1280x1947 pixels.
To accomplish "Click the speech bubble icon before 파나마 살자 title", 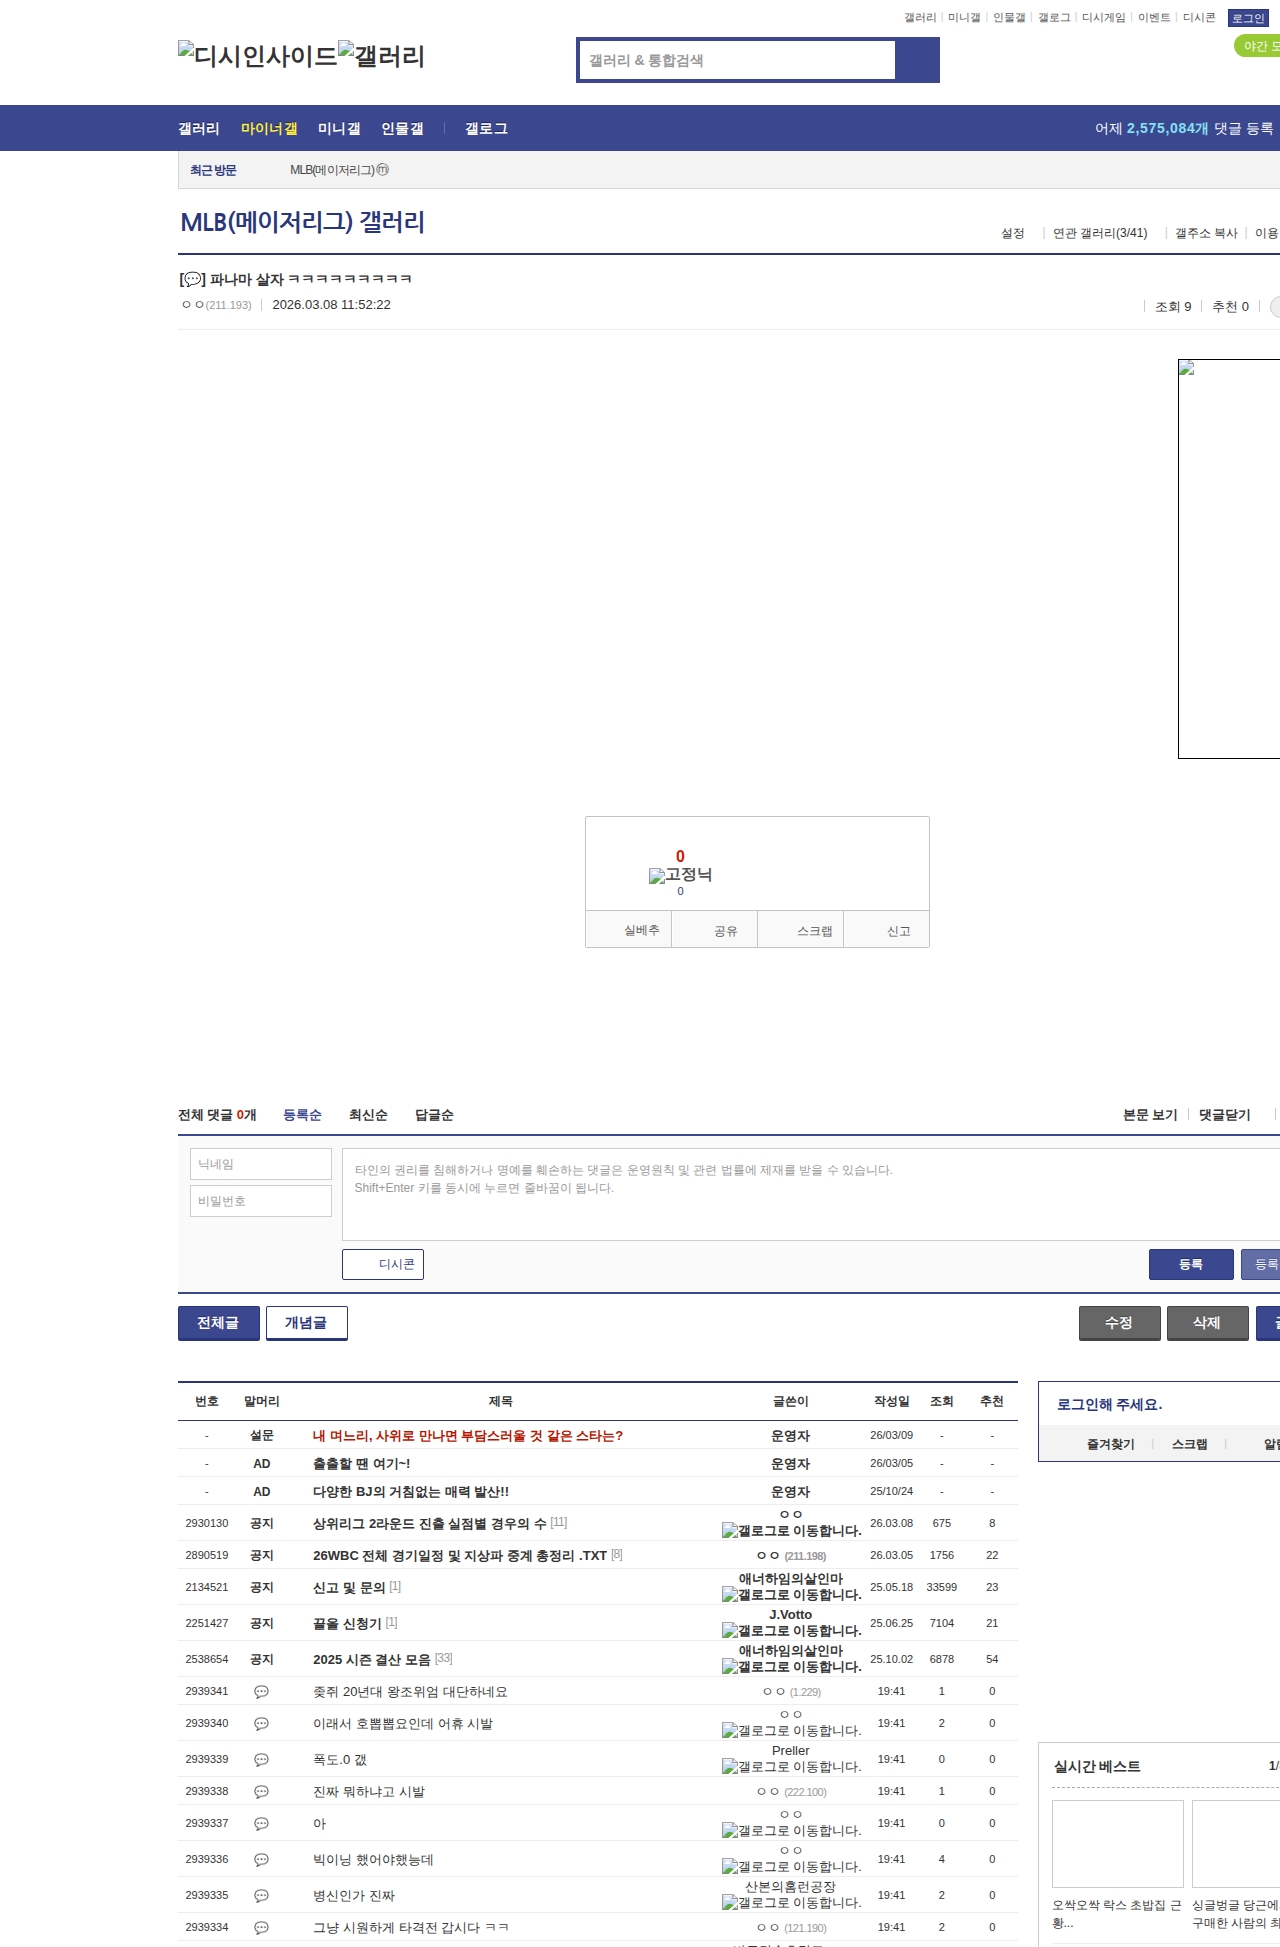I will click(192, 279).
